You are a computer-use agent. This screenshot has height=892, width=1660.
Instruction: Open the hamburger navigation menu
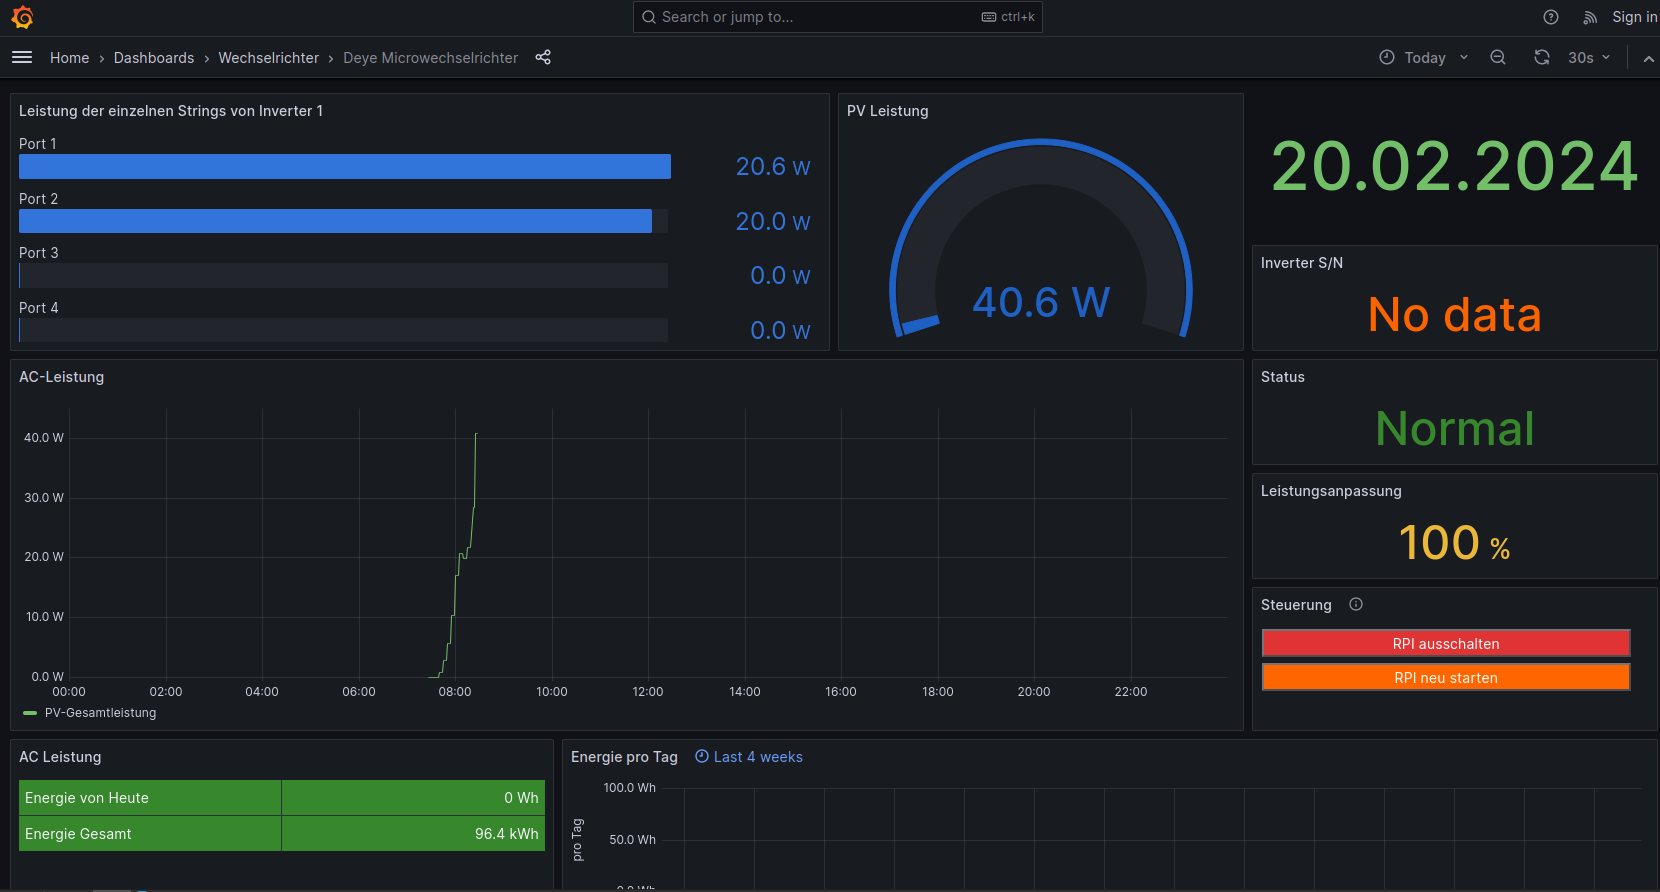22,58
